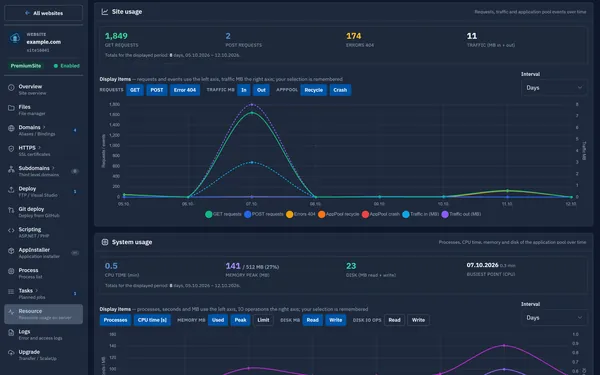Viewport: 600px width, 375px height.
Task: Click the 1,849 GET requests total
Action: pyautogui.click(x=116, y=36)
